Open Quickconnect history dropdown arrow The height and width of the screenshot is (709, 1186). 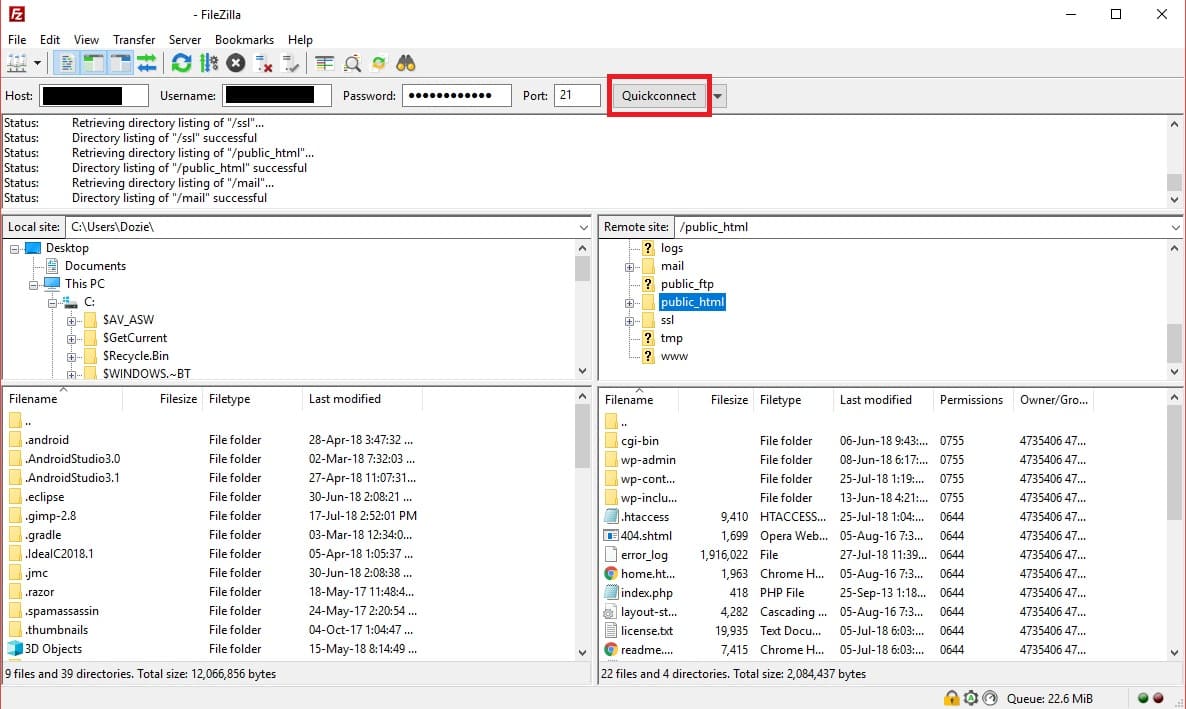[718, 96]
